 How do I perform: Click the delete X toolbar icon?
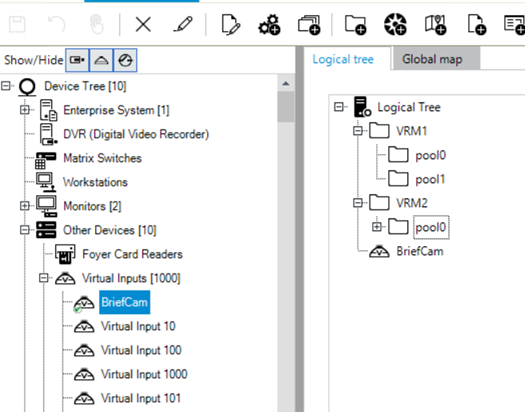tap(143, 25)
